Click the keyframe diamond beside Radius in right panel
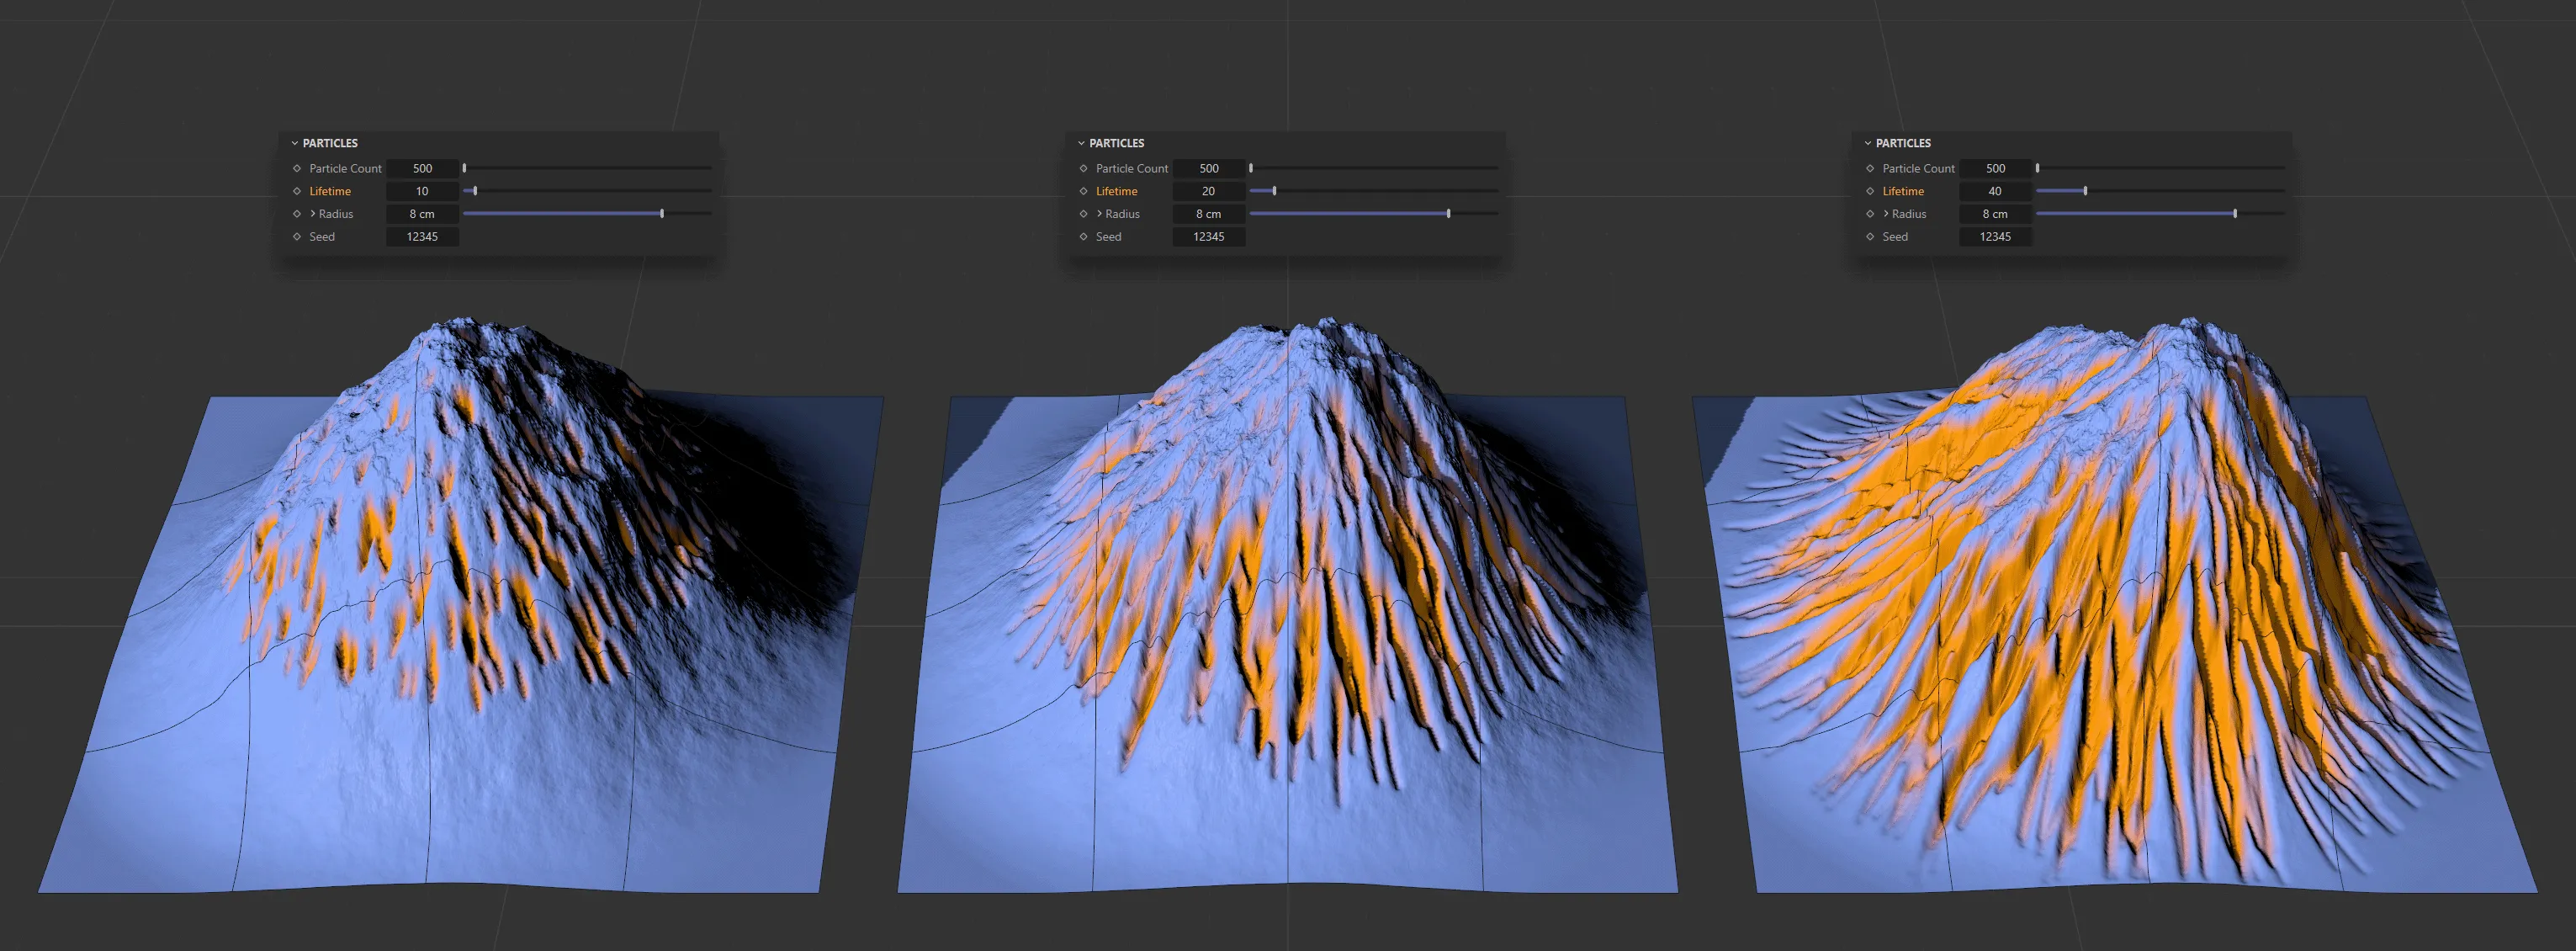Image resolution: width=2576 pixels, height=951 pixels. pyautogui.click(x=1870, y=213)
